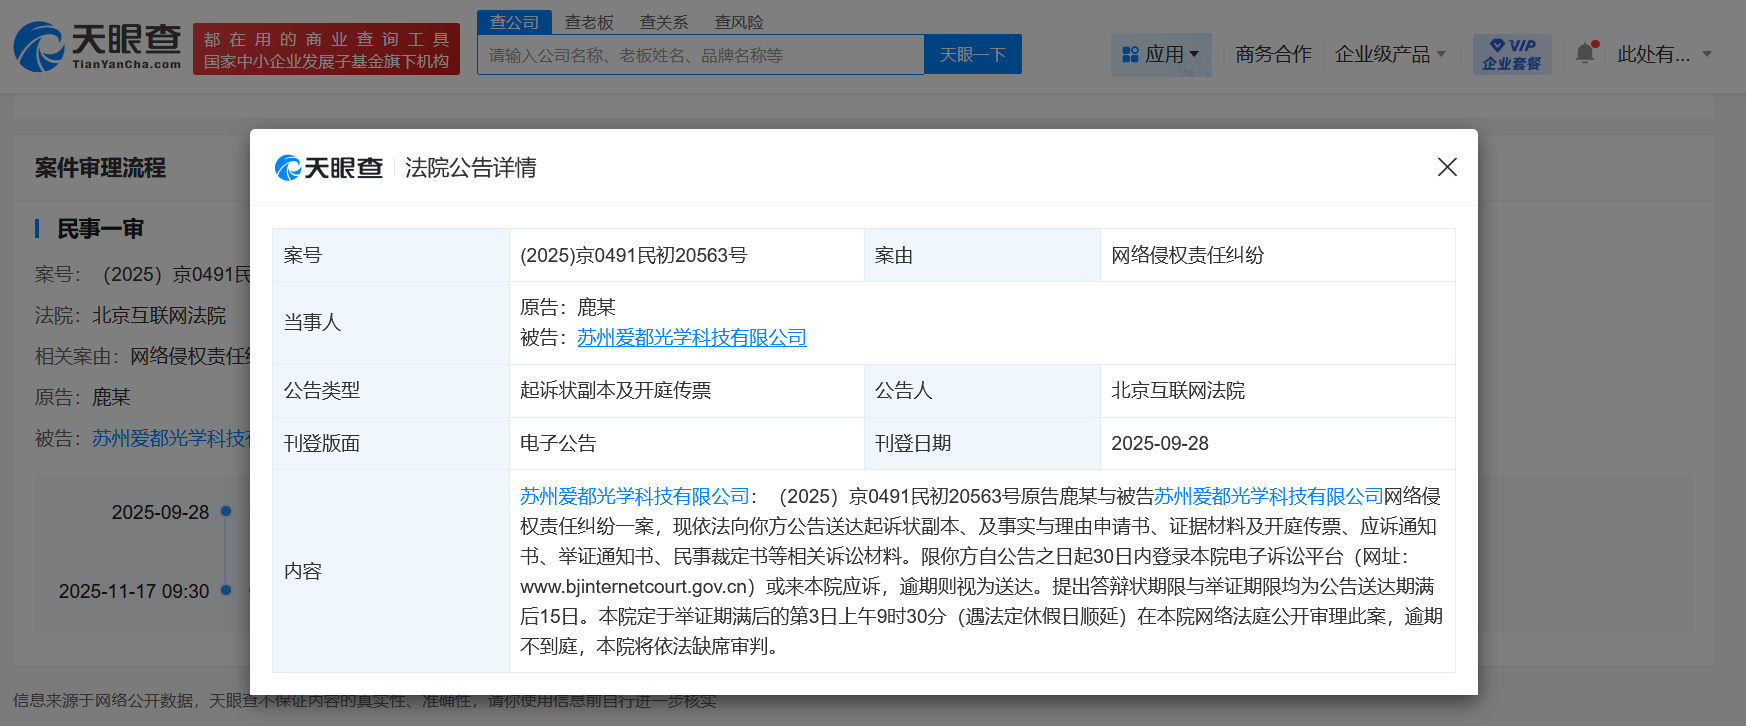
Task: Select the 起诉状副本及开庭传票 cell
Action: [x=687, y=390]
